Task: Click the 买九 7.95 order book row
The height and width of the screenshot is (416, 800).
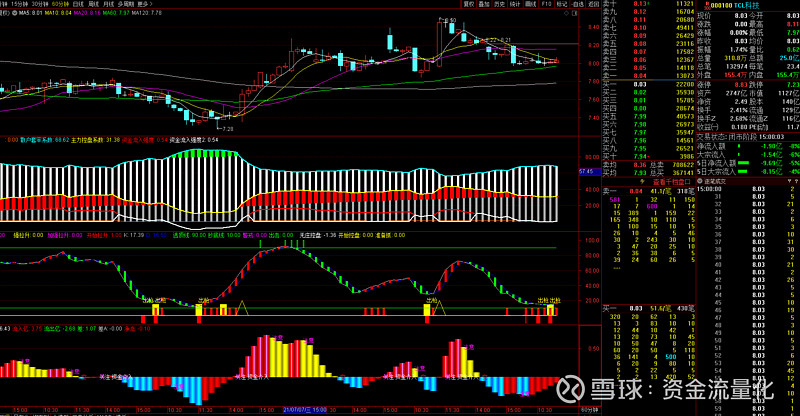Action: [648, 149]
